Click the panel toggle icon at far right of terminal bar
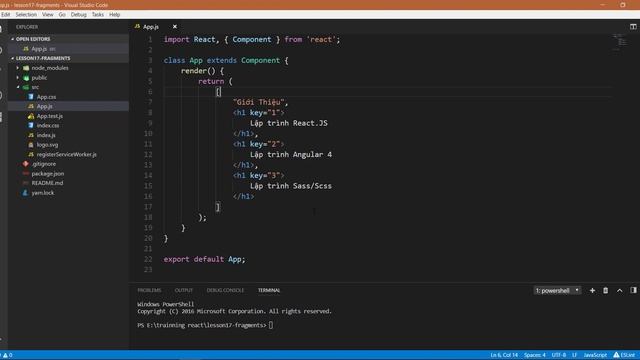Viewport: 640px width, 360px height. tap(633, 290)
